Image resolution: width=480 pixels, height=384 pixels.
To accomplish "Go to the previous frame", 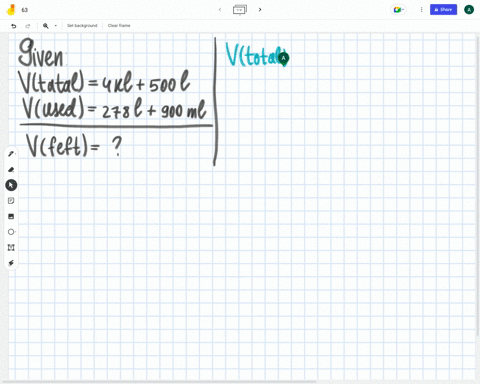I will 220,10.
